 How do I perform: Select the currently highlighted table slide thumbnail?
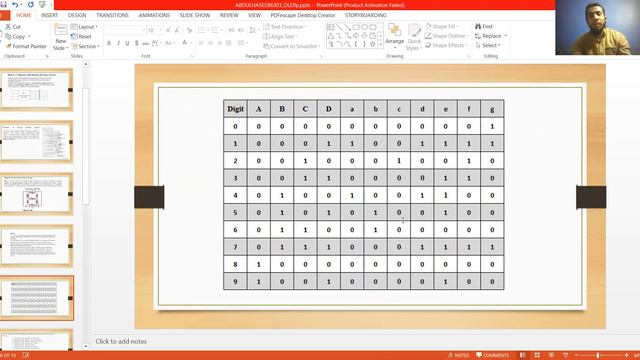pos(37,298)
